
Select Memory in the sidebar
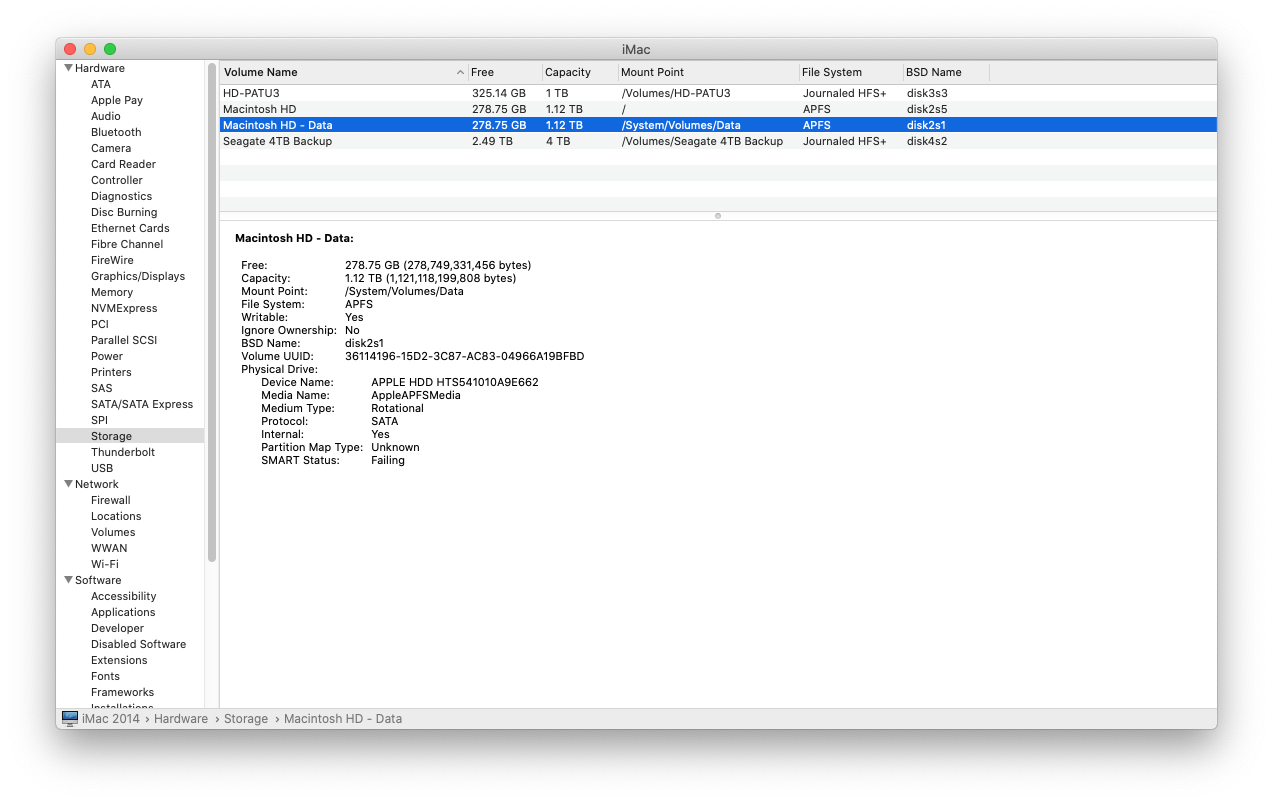(112, 292)
